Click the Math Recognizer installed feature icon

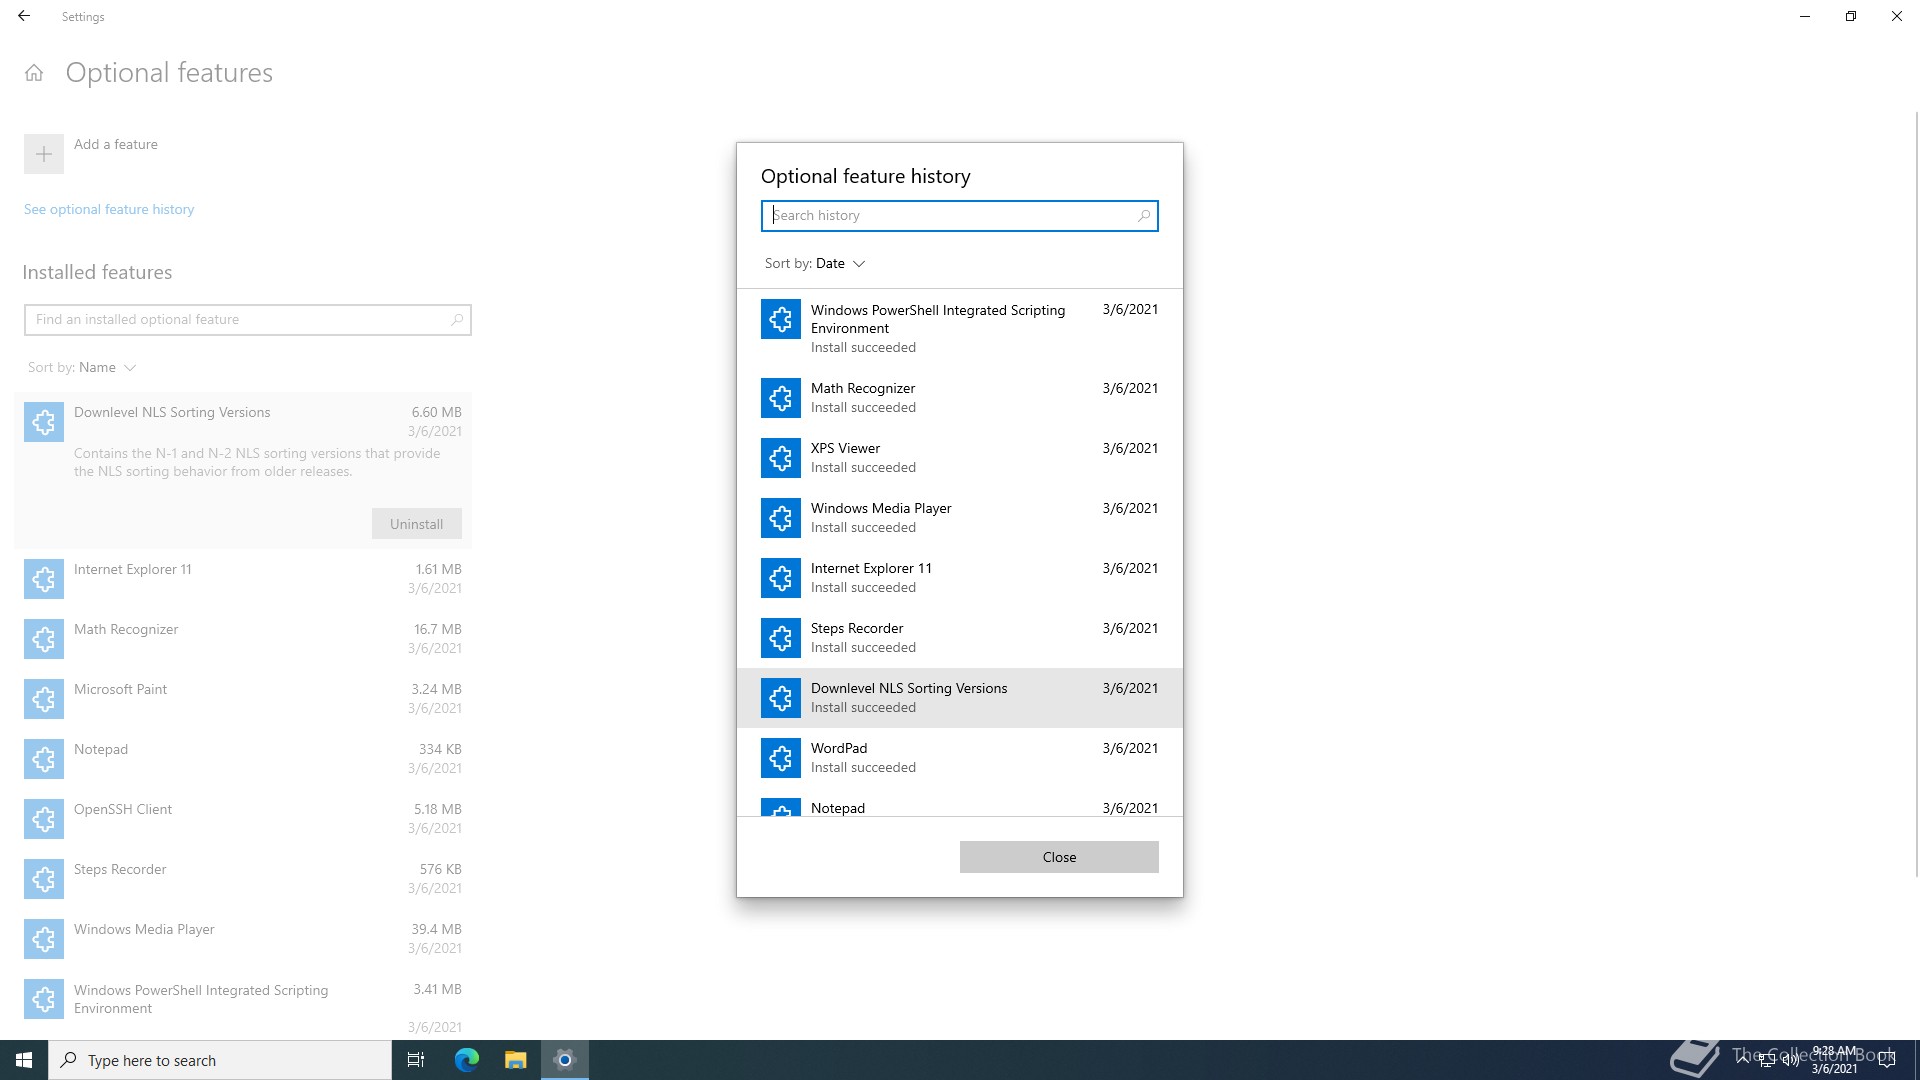click(x=44, y=639)
